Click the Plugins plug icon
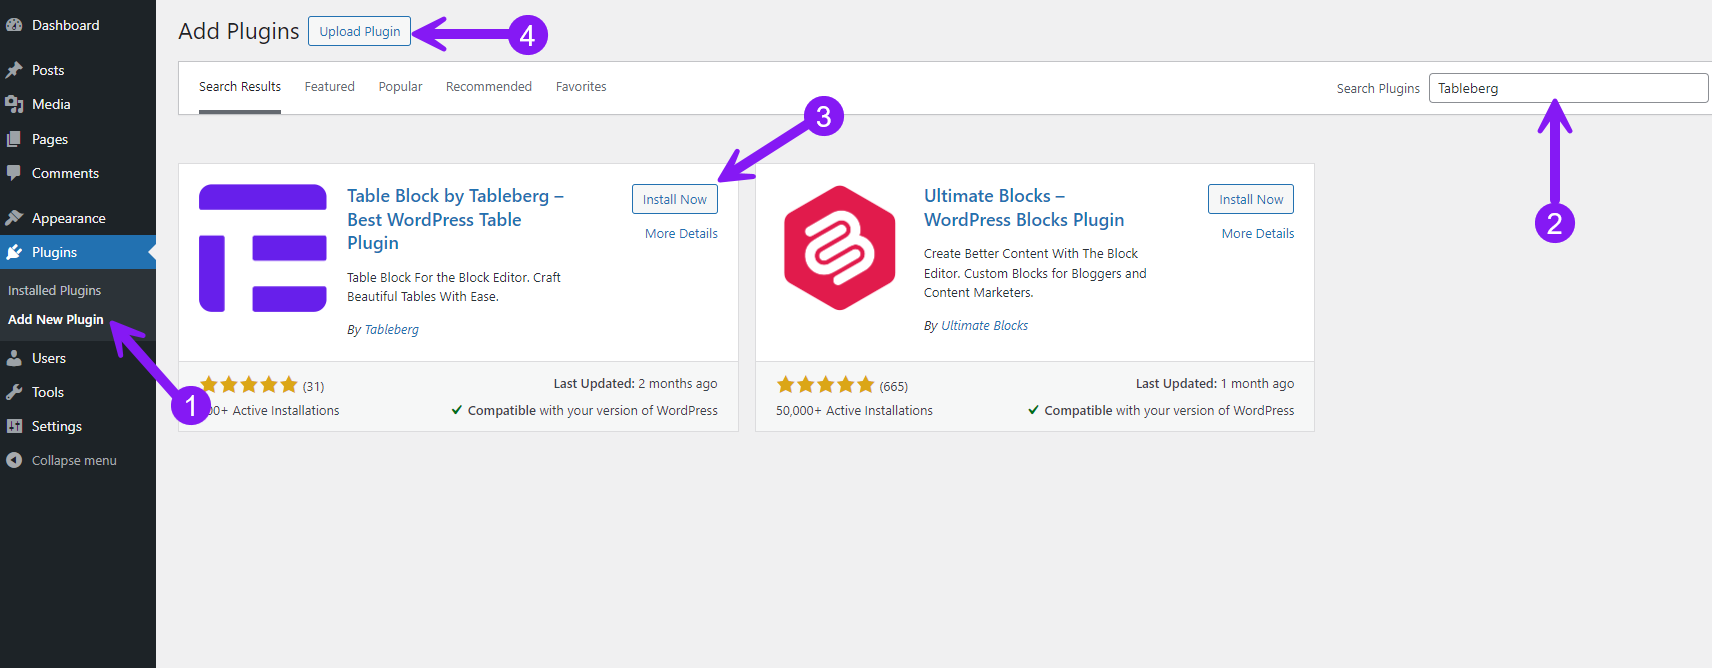 point(14,252)
